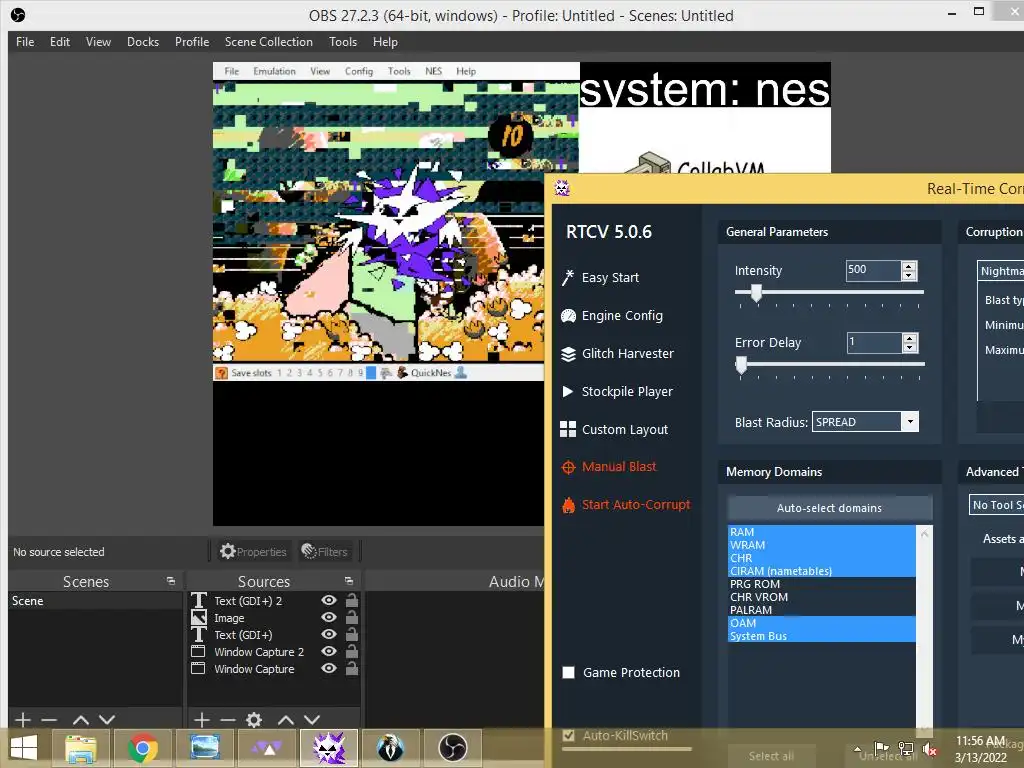
Task: Open the Glitch Harvester panel
Action: (x=617, y=353)
